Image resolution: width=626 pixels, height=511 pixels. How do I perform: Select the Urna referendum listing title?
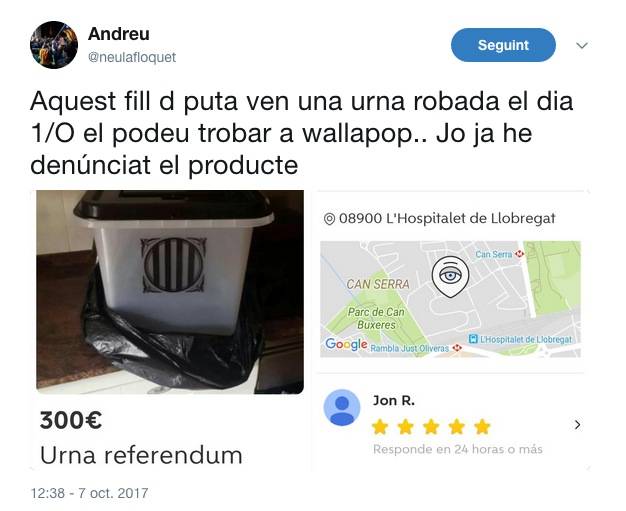coord(141,455)
